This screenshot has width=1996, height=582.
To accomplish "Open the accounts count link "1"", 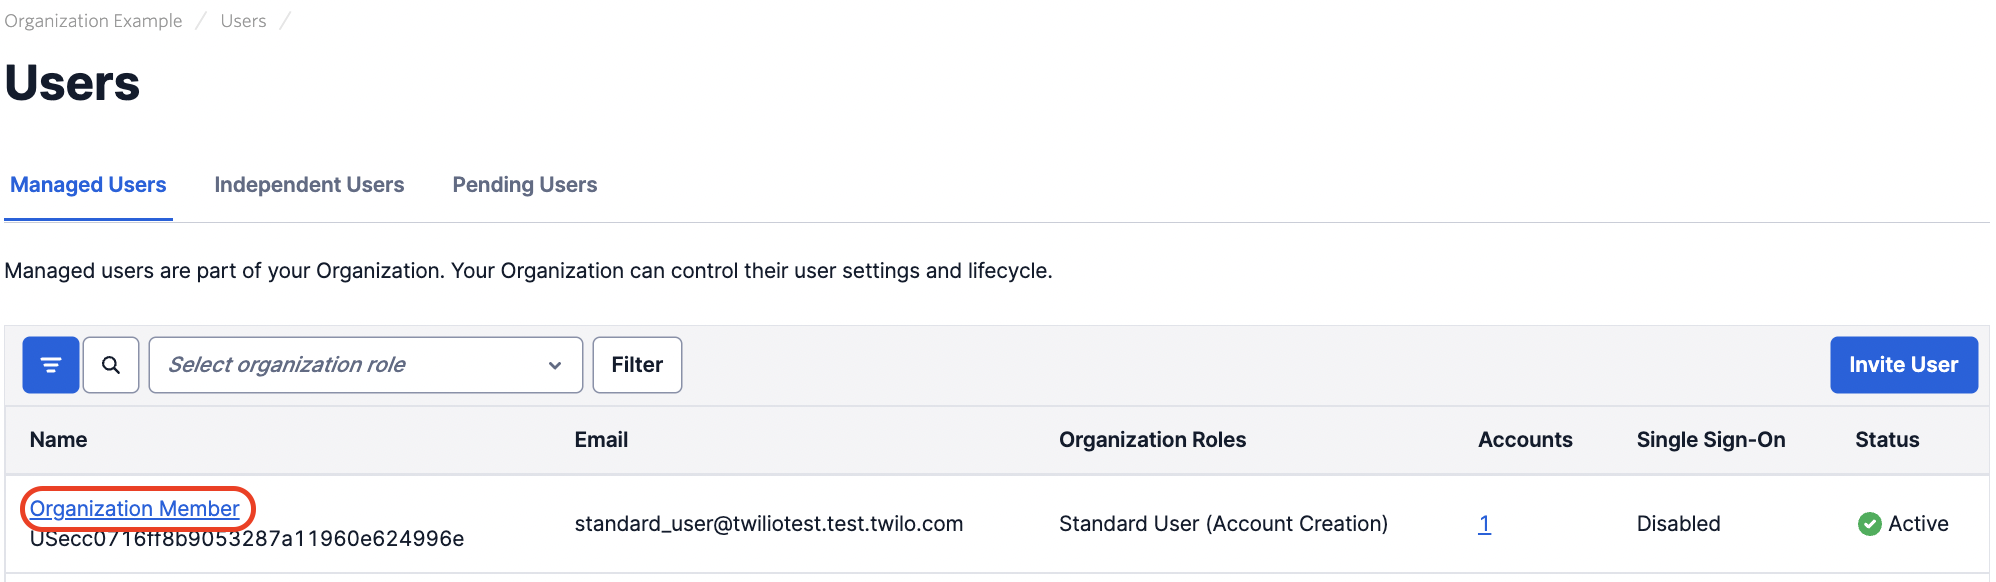I will click(x=1485, y=524).
